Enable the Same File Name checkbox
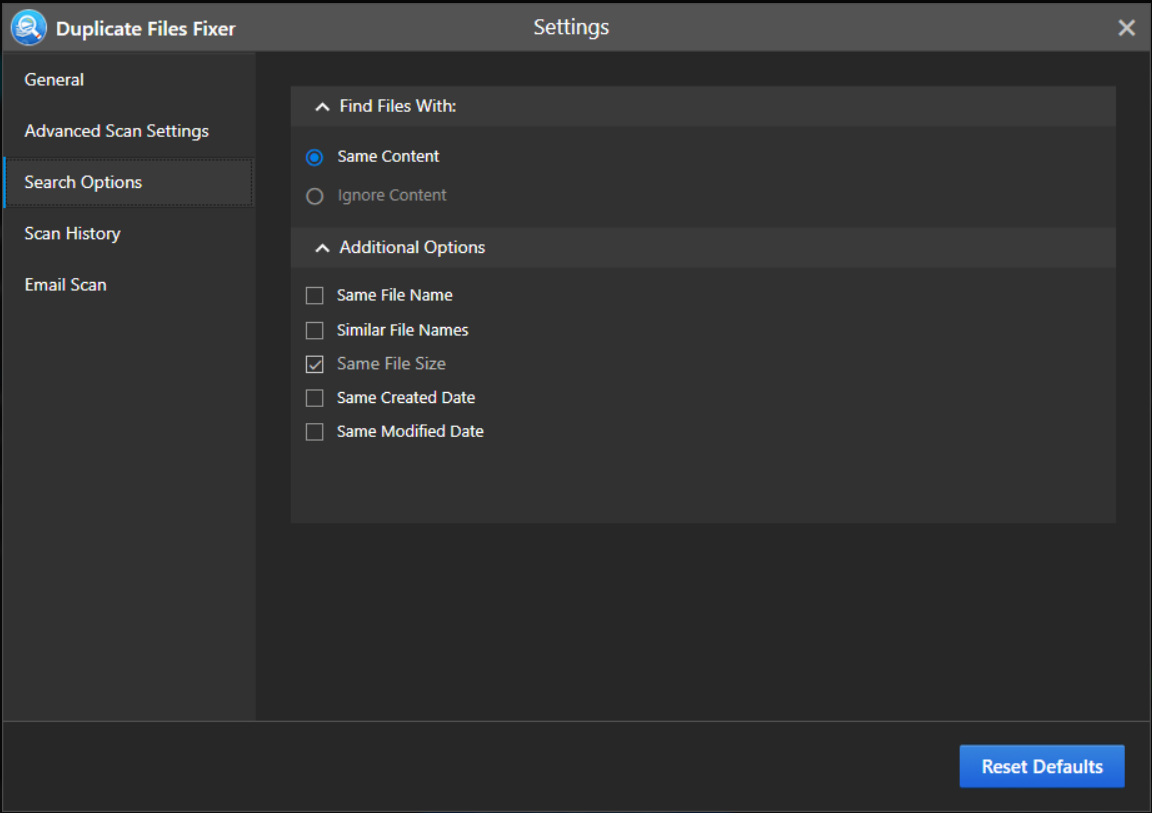 coord(315,296)
